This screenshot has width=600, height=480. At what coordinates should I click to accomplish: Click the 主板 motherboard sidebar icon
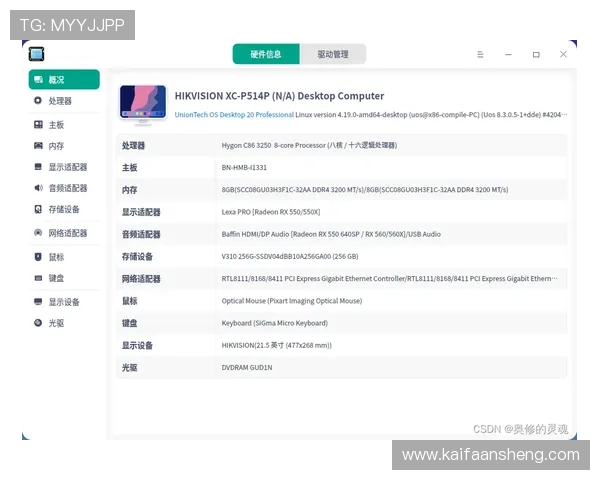[x=38, y=125]
